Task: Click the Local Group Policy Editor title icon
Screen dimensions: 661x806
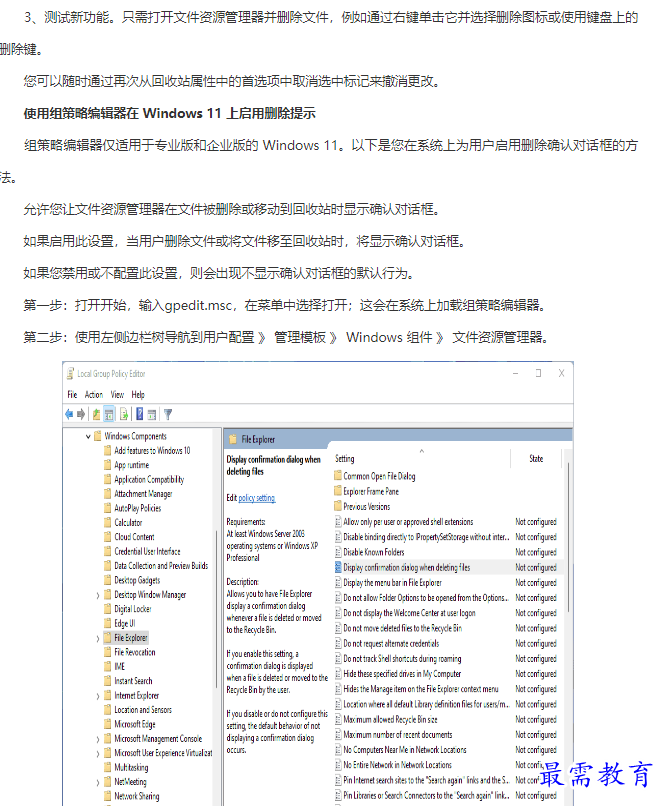Action: 70,374
